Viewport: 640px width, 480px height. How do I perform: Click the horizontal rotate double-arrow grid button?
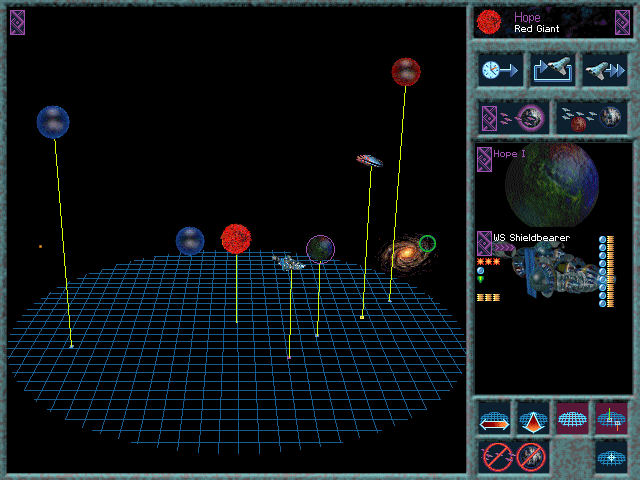click(x=494, y=418)
